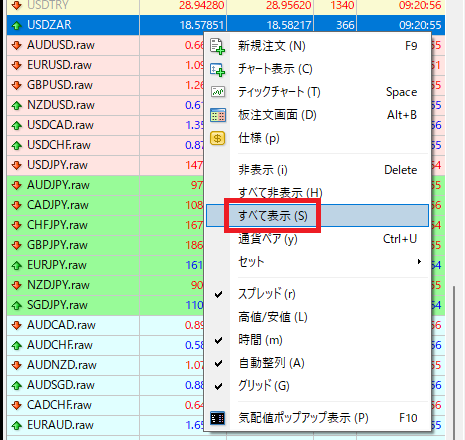465x440 pixels.
Task: Click the green up arrow beside USDZAR
Action: point(17,25)
